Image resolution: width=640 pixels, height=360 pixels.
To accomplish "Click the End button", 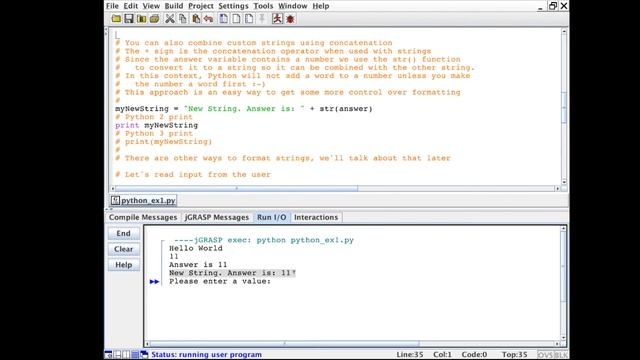I will [x=124, y=233].
